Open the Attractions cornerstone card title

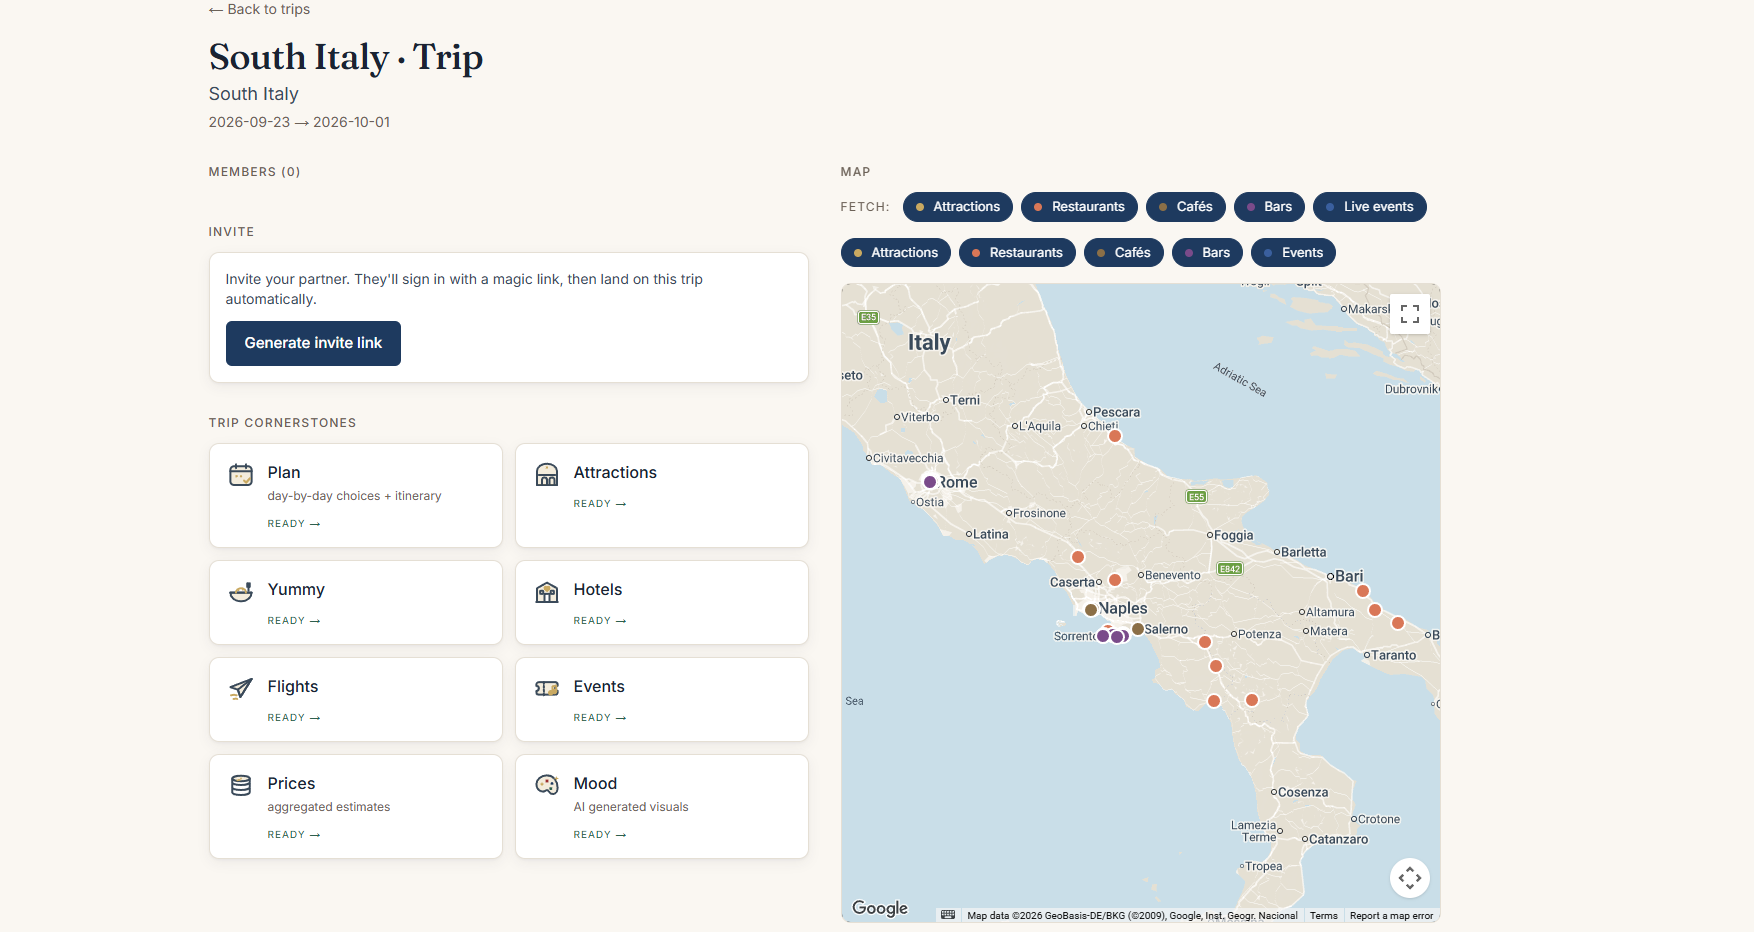(x=615, y=472)
